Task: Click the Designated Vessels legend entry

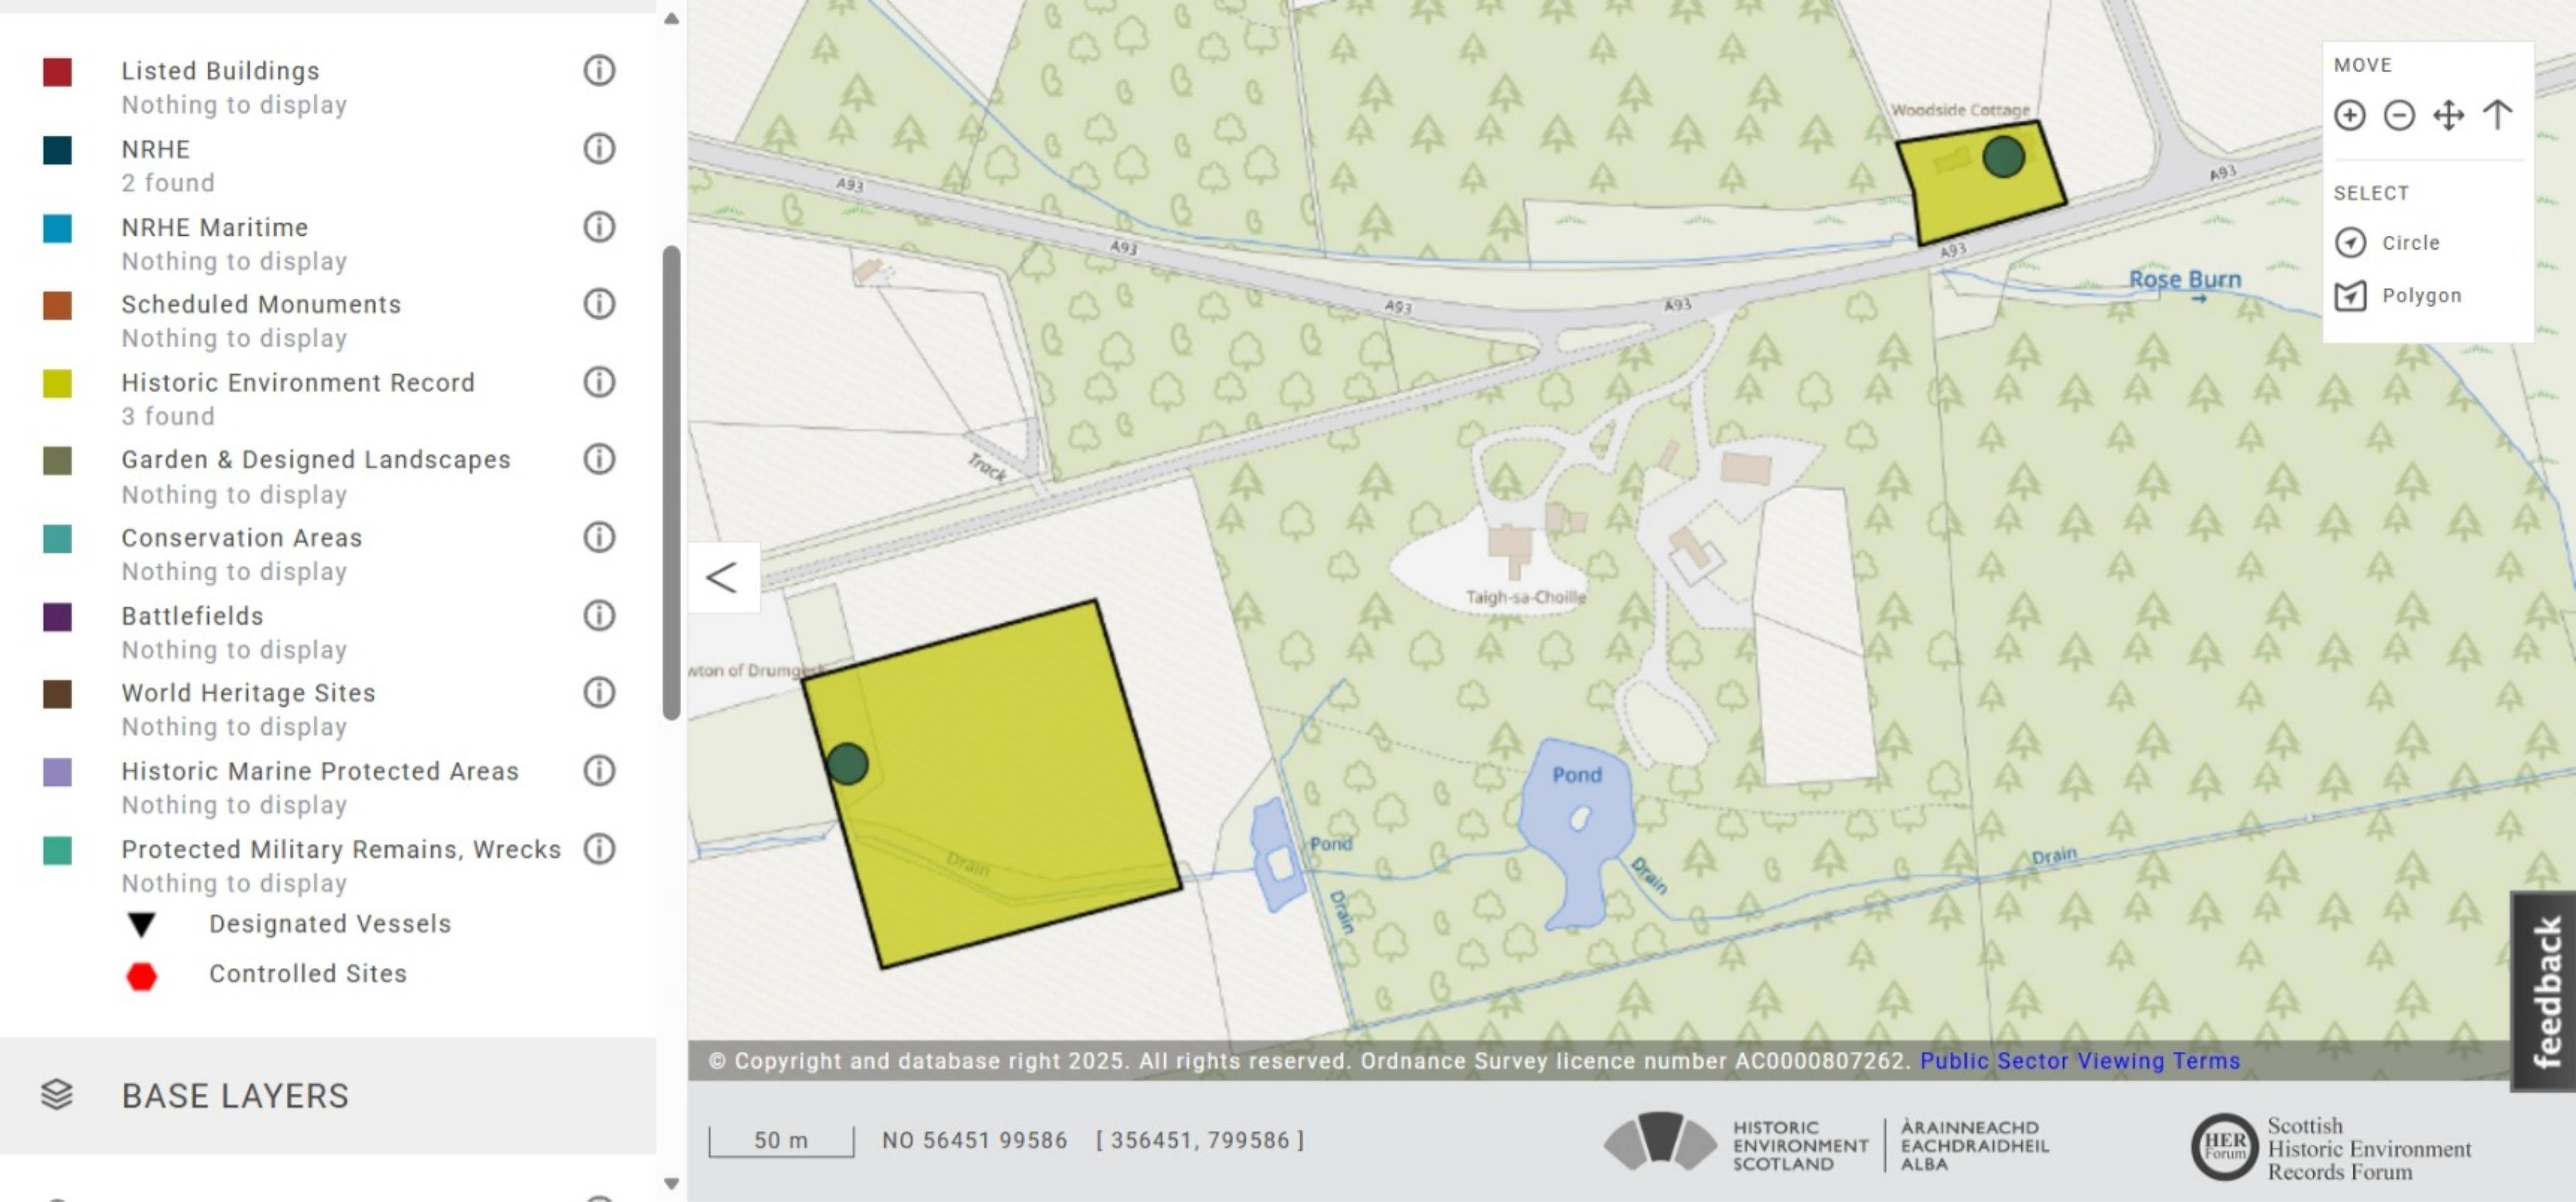Action: click(289, 923)
